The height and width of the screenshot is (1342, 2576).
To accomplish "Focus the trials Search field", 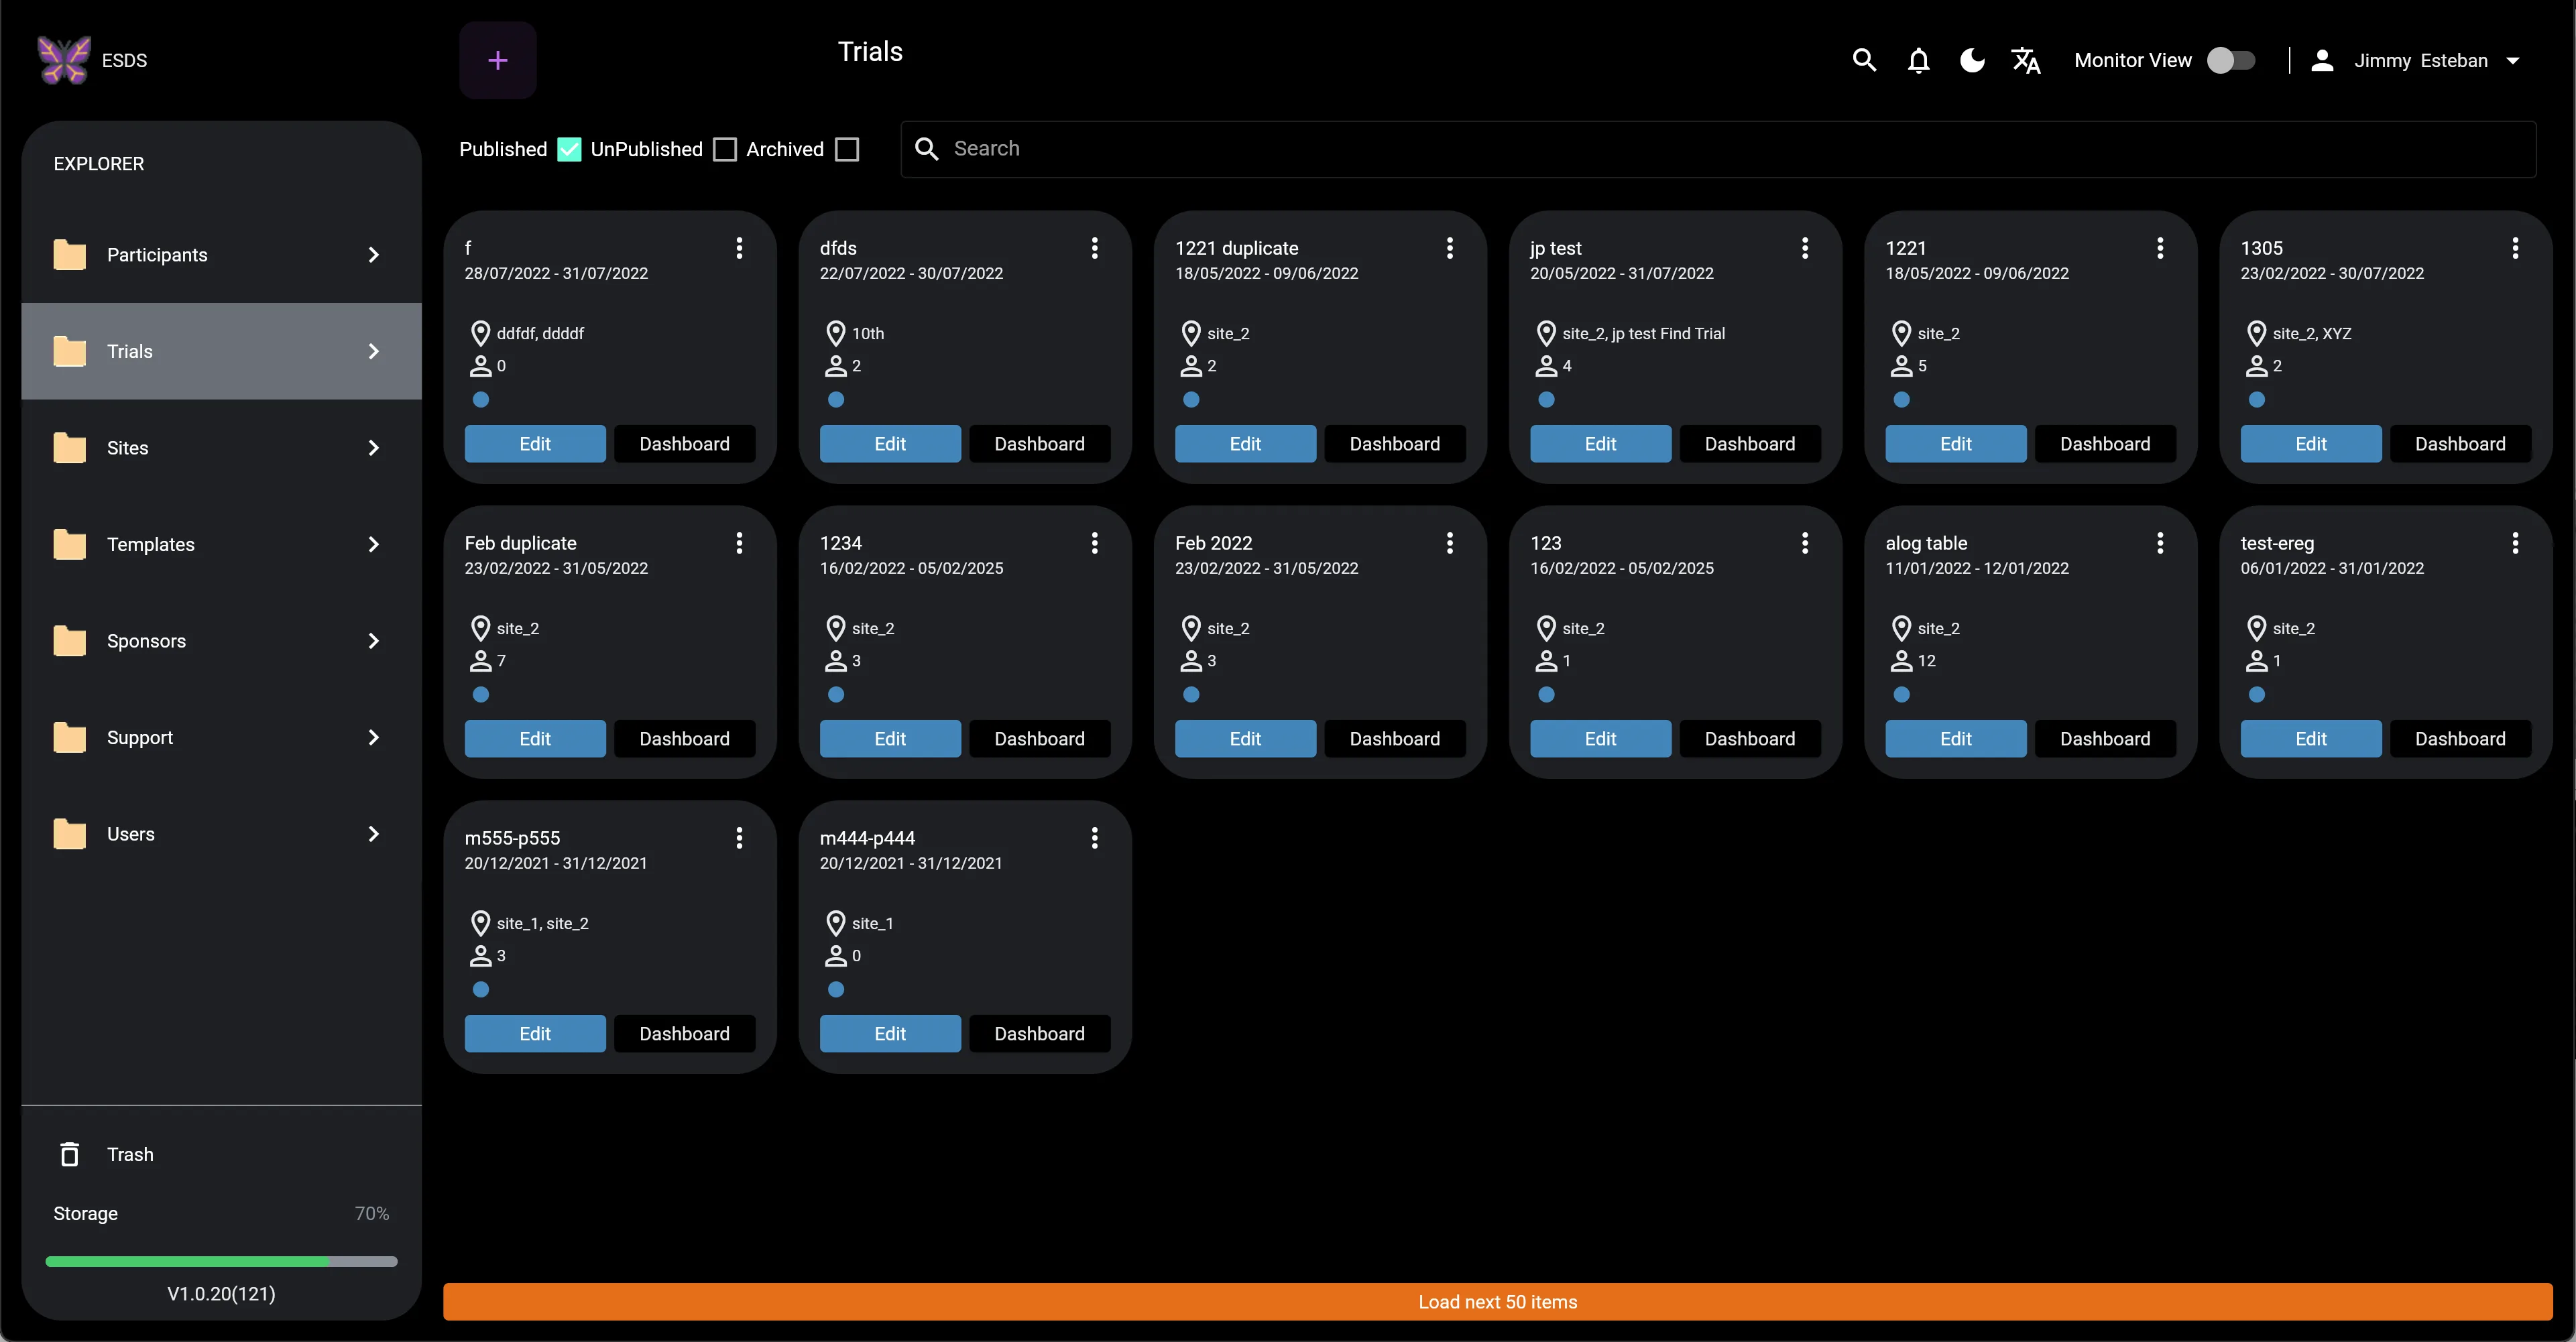I will click(x=1718, y=149).
